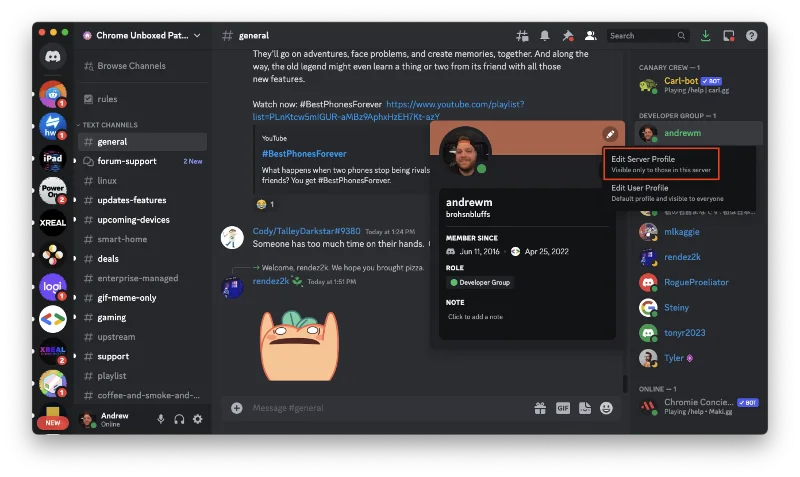Click the pencil edit profile icon

610,134
